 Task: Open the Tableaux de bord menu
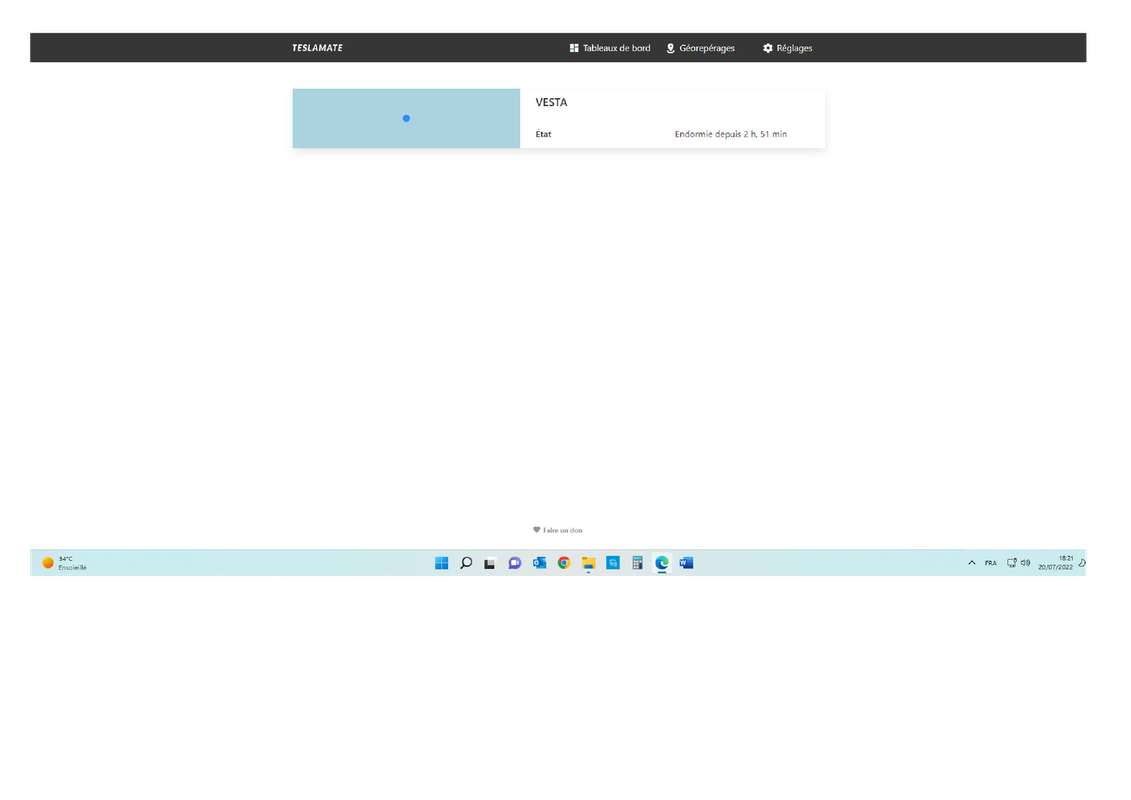coord(609,48)
